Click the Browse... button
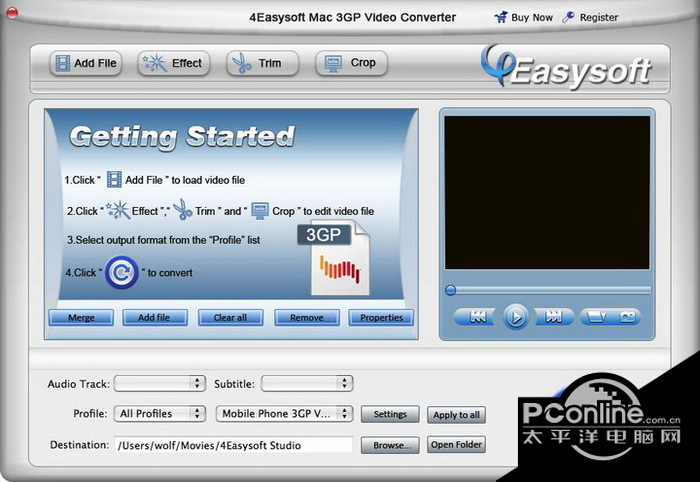 (390, 445)
